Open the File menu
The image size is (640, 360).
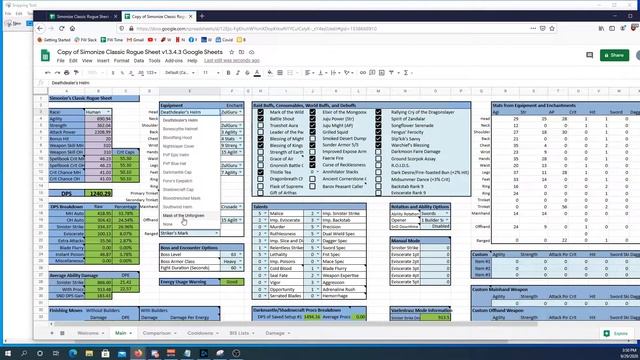60,60
